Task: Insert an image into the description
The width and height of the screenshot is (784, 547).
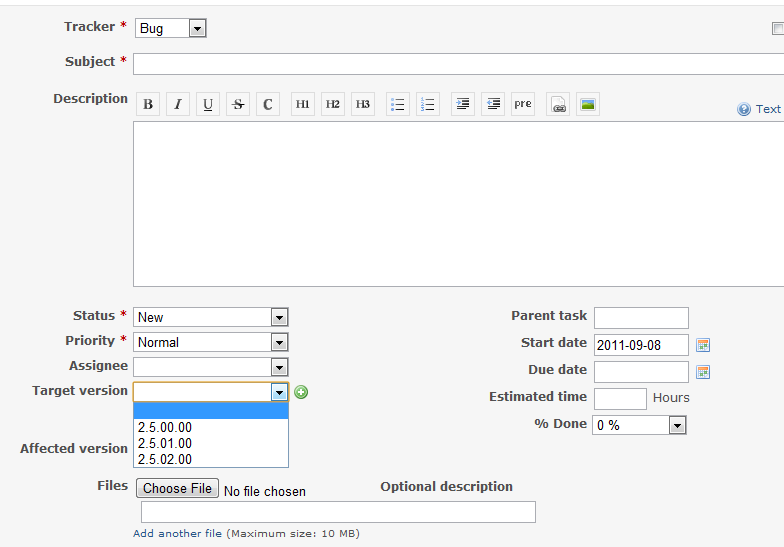Action: (x=588, y=104)
